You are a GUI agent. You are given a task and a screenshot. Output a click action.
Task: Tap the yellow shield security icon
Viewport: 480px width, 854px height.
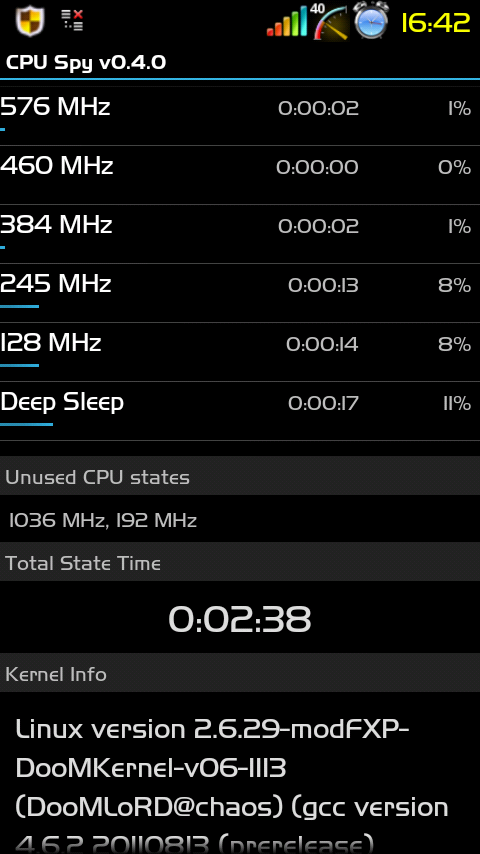[29, 21]
